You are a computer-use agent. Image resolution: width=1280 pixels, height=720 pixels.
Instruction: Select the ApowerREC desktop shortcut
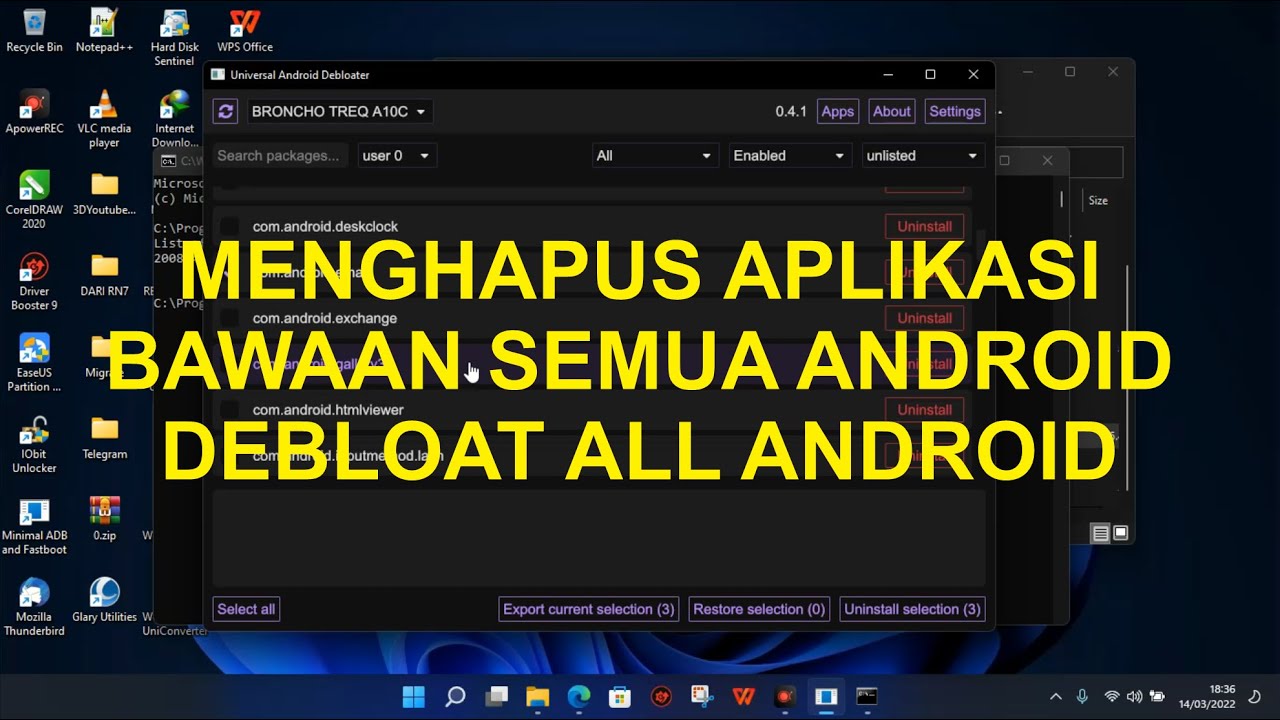click(34, 112)
